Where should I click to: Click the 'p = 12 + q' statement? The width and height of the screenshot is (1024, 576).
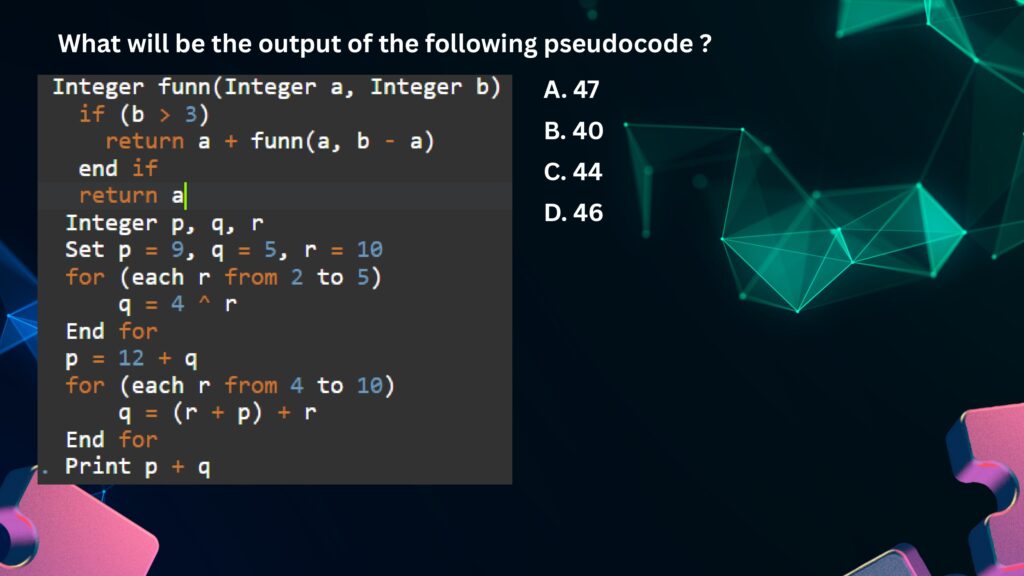coord(131,358)
